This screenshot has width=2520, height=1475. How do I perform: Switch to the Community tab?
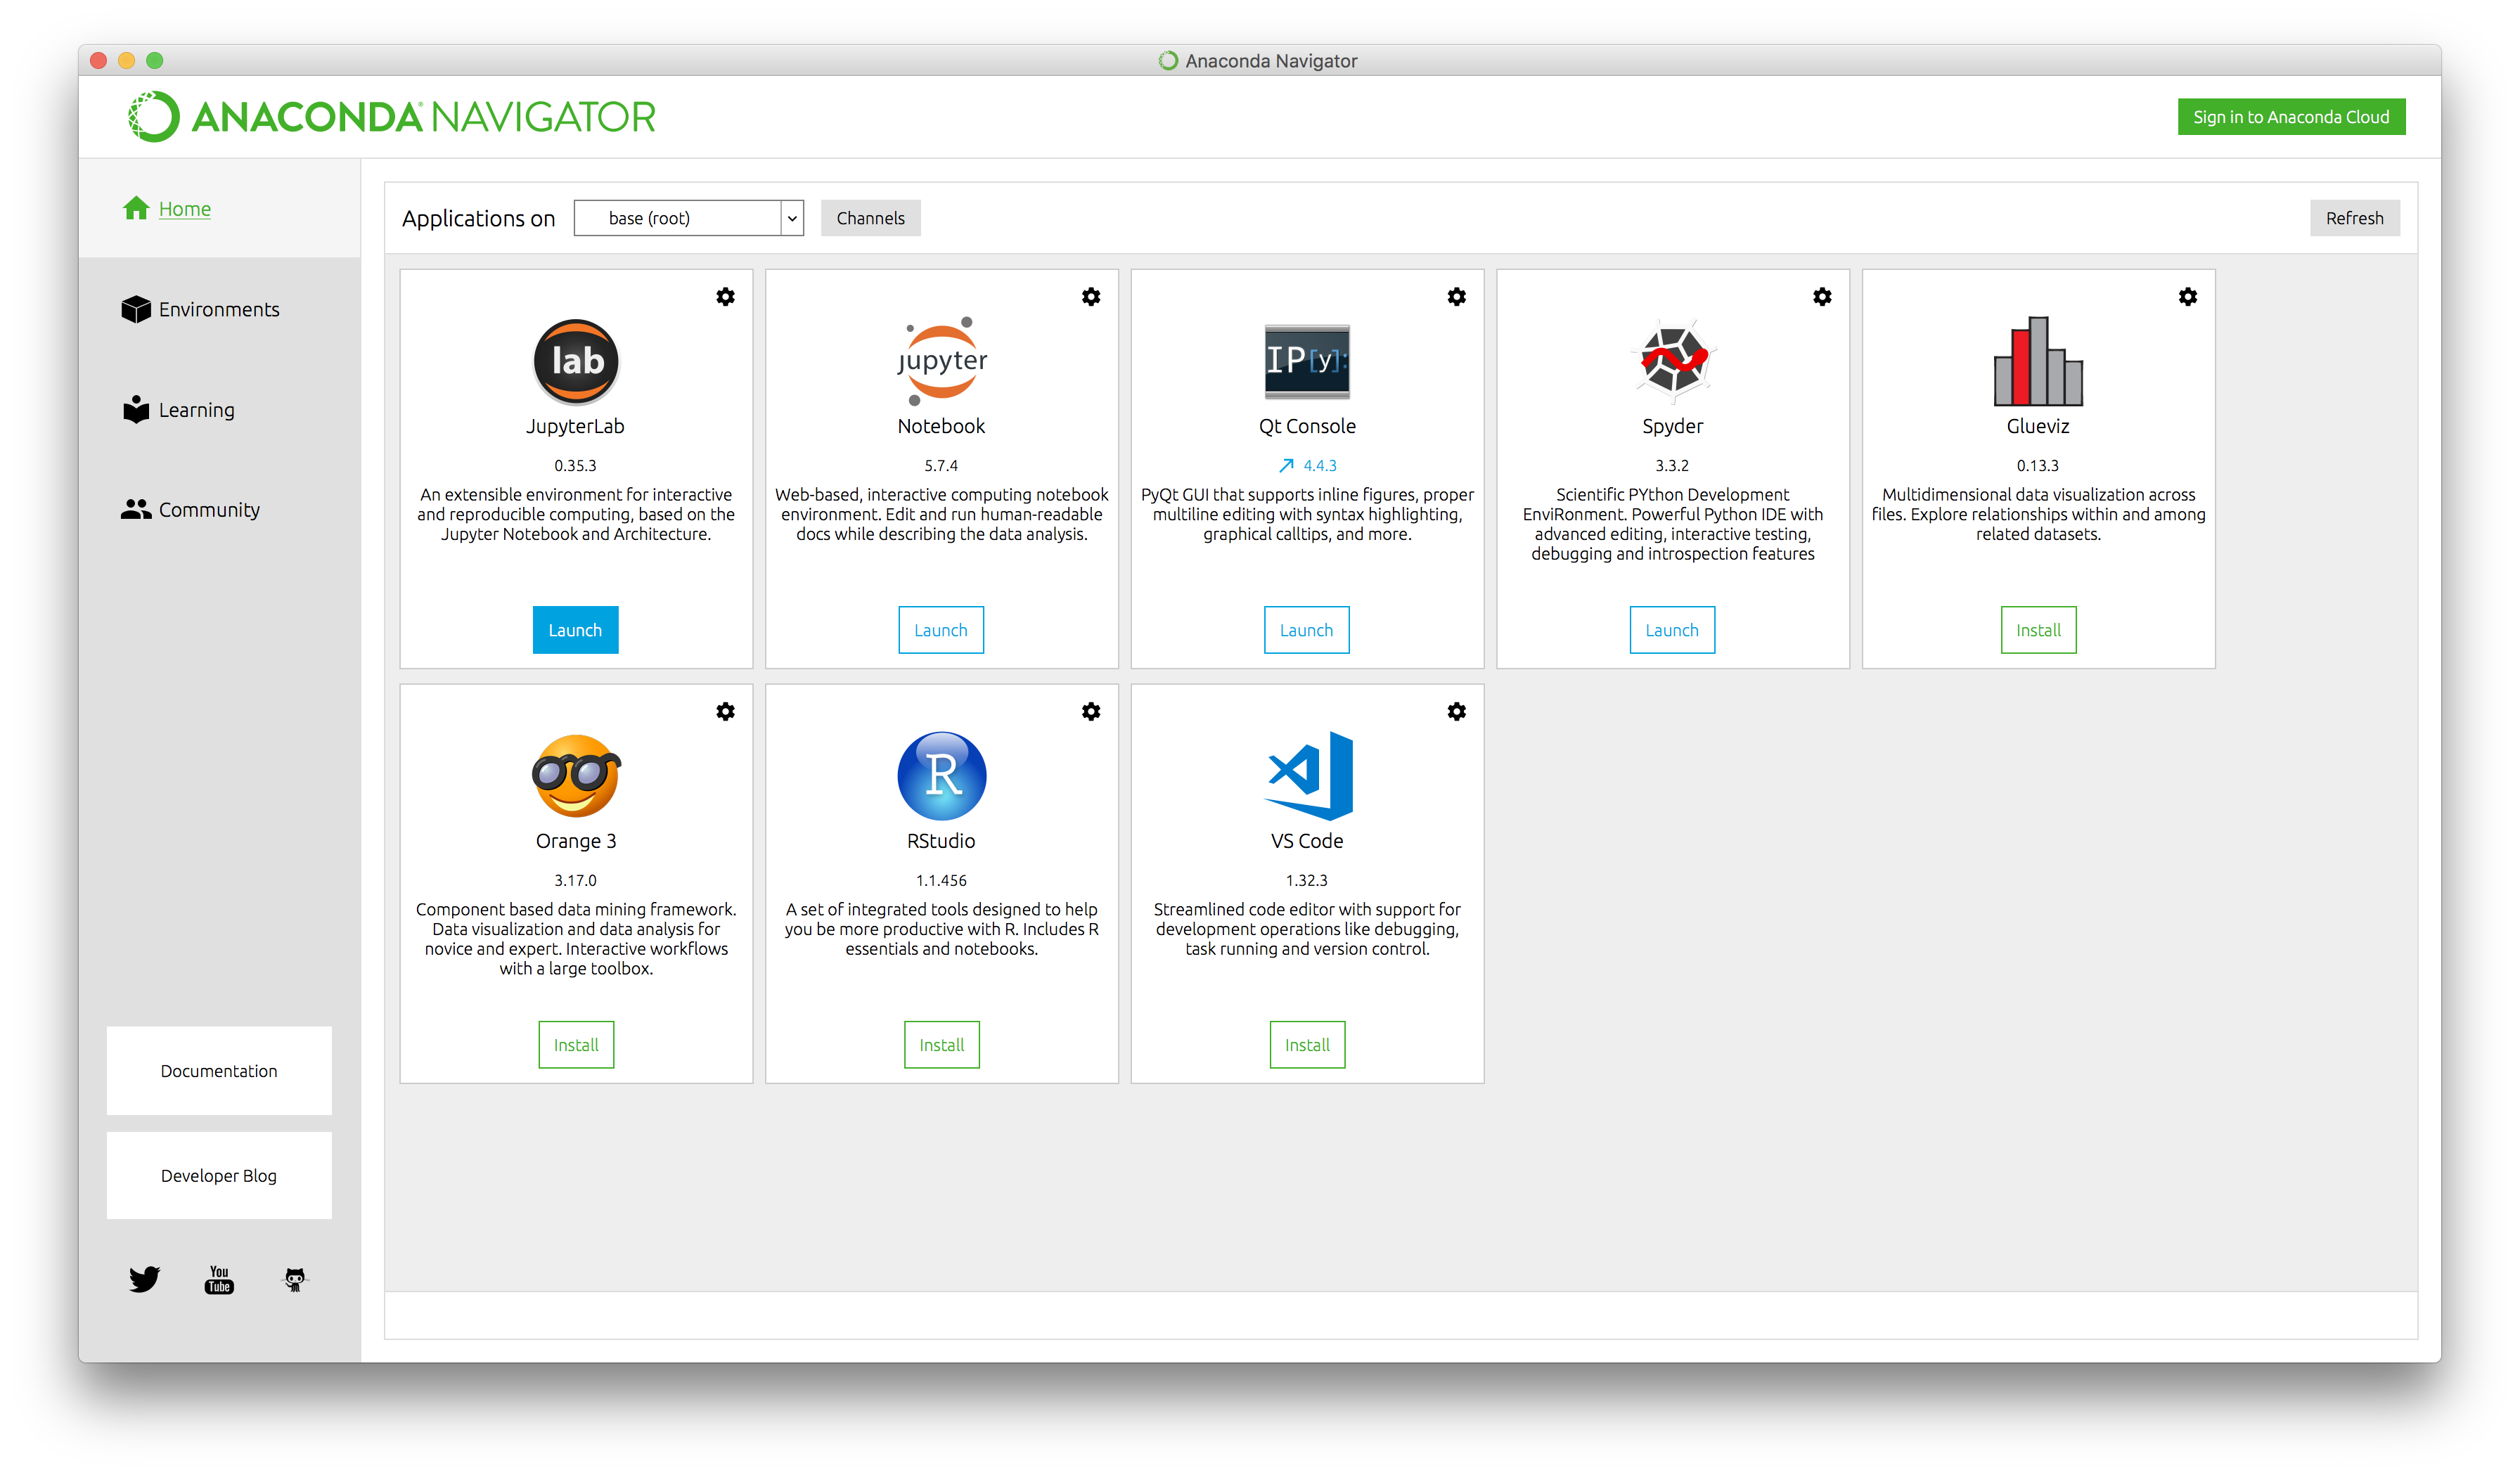coord(219,510)
